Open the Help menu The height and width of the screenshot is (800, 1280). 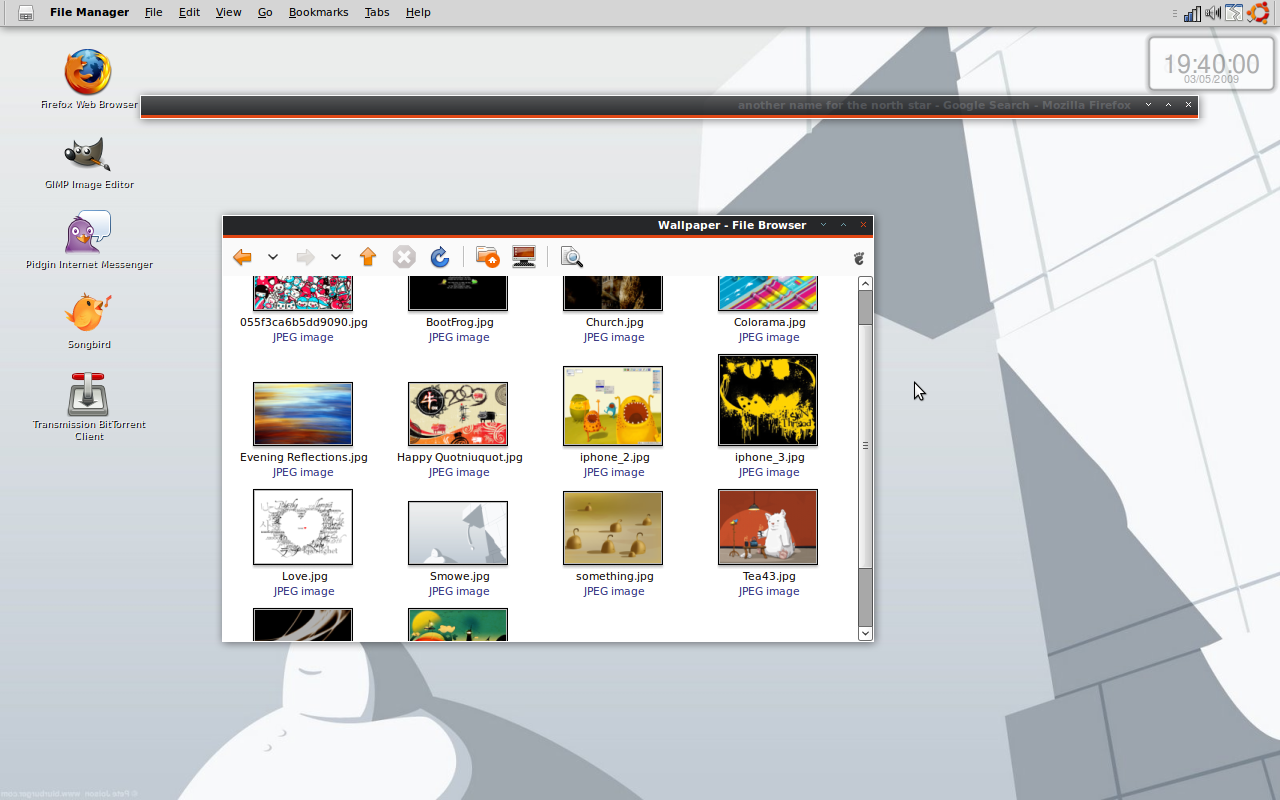(x=418, y=12)
